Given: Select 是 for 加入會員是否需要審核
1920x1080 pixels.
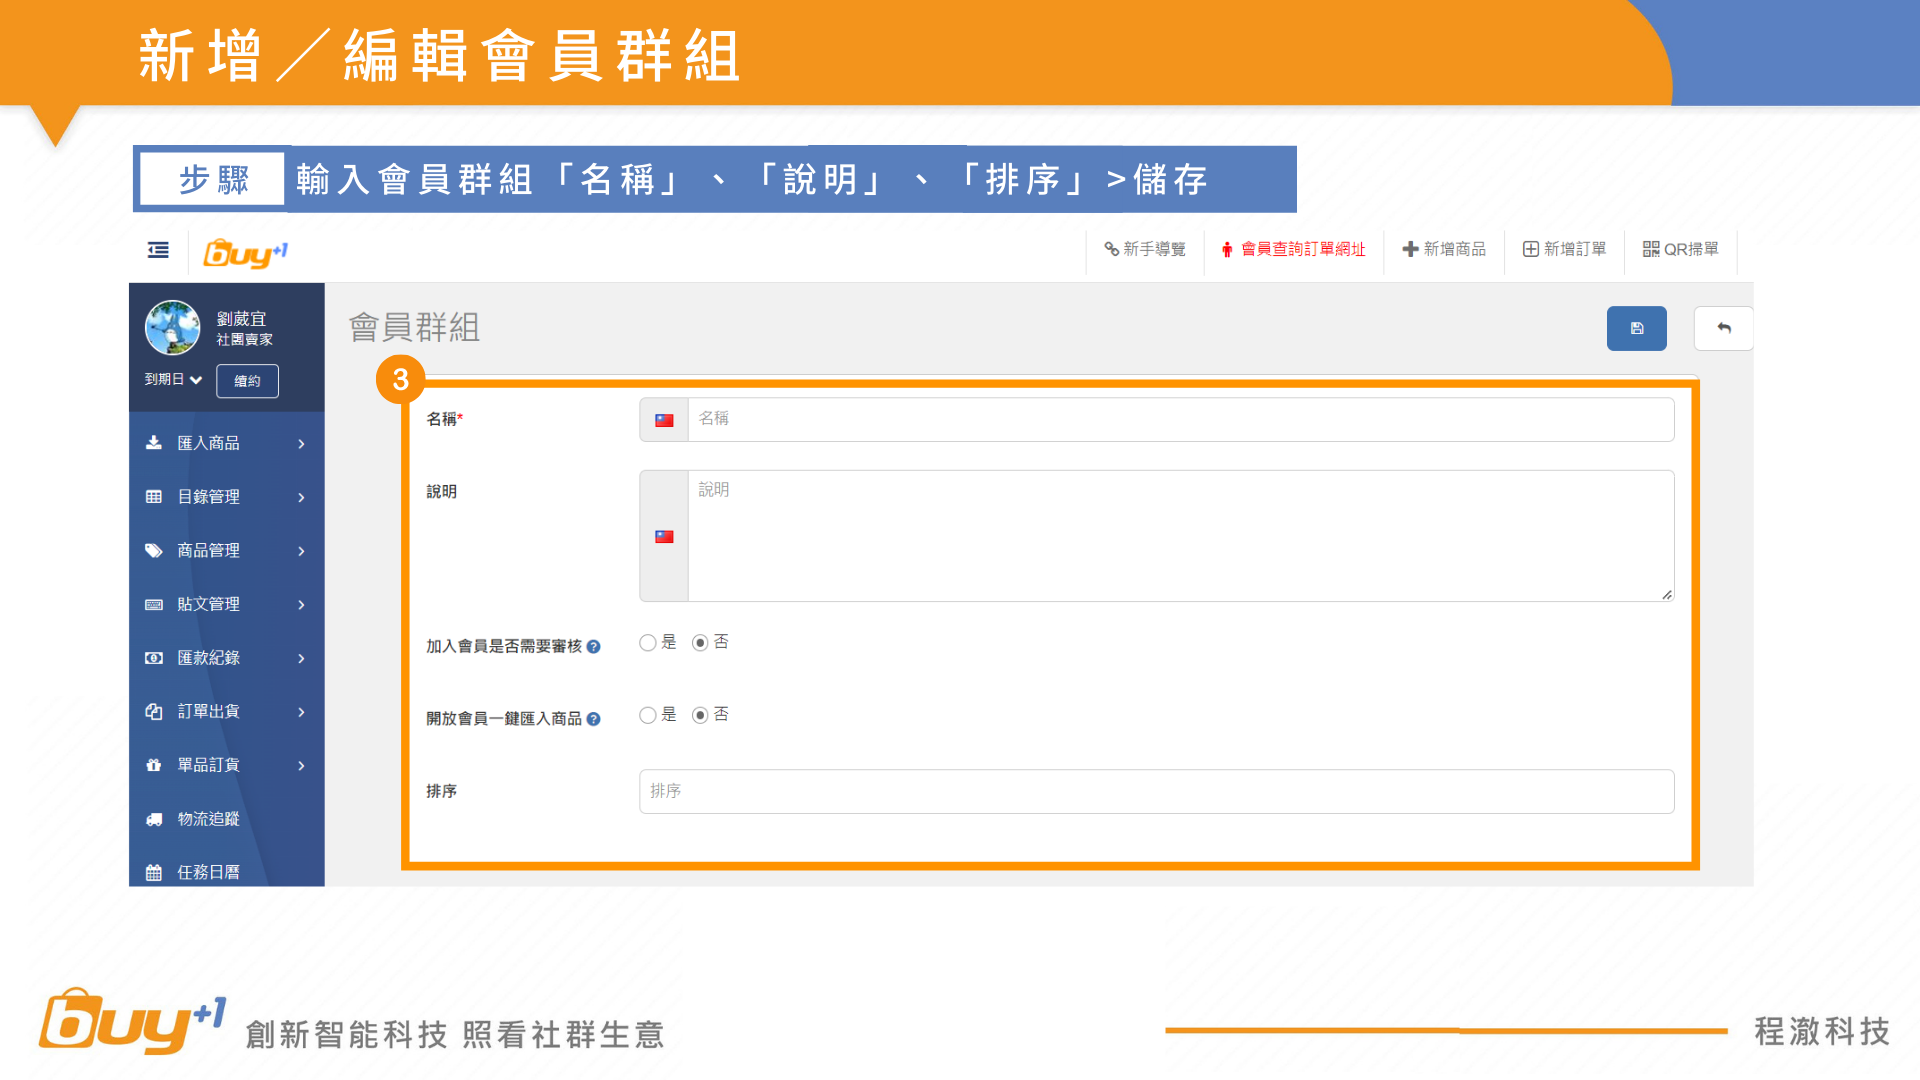Looking at the screenshot, I should click(x=648, y=643).
